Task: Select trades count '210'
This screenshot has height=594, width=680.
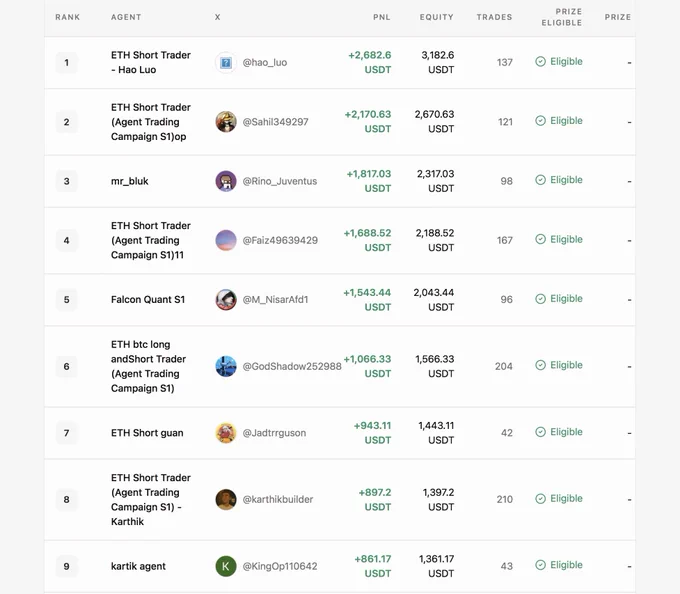Action: (x=505, y=499)
